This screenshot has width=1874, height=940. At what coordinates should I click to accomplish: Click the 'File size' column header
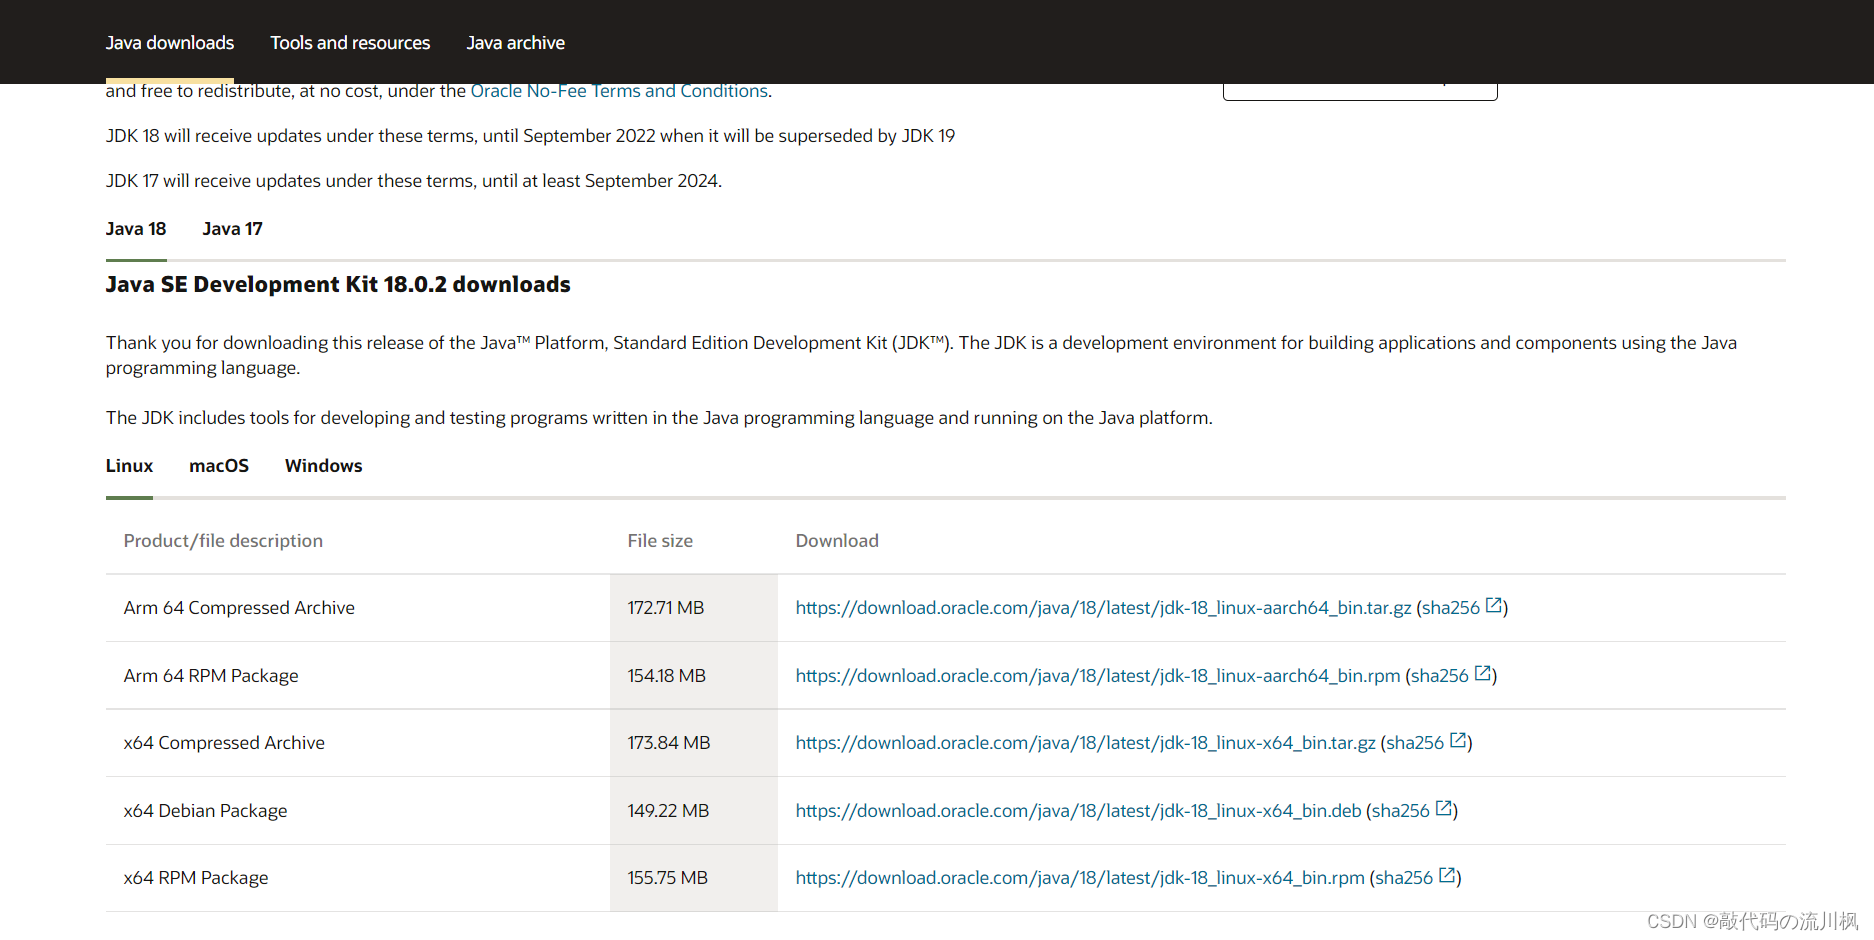point(660,541)
